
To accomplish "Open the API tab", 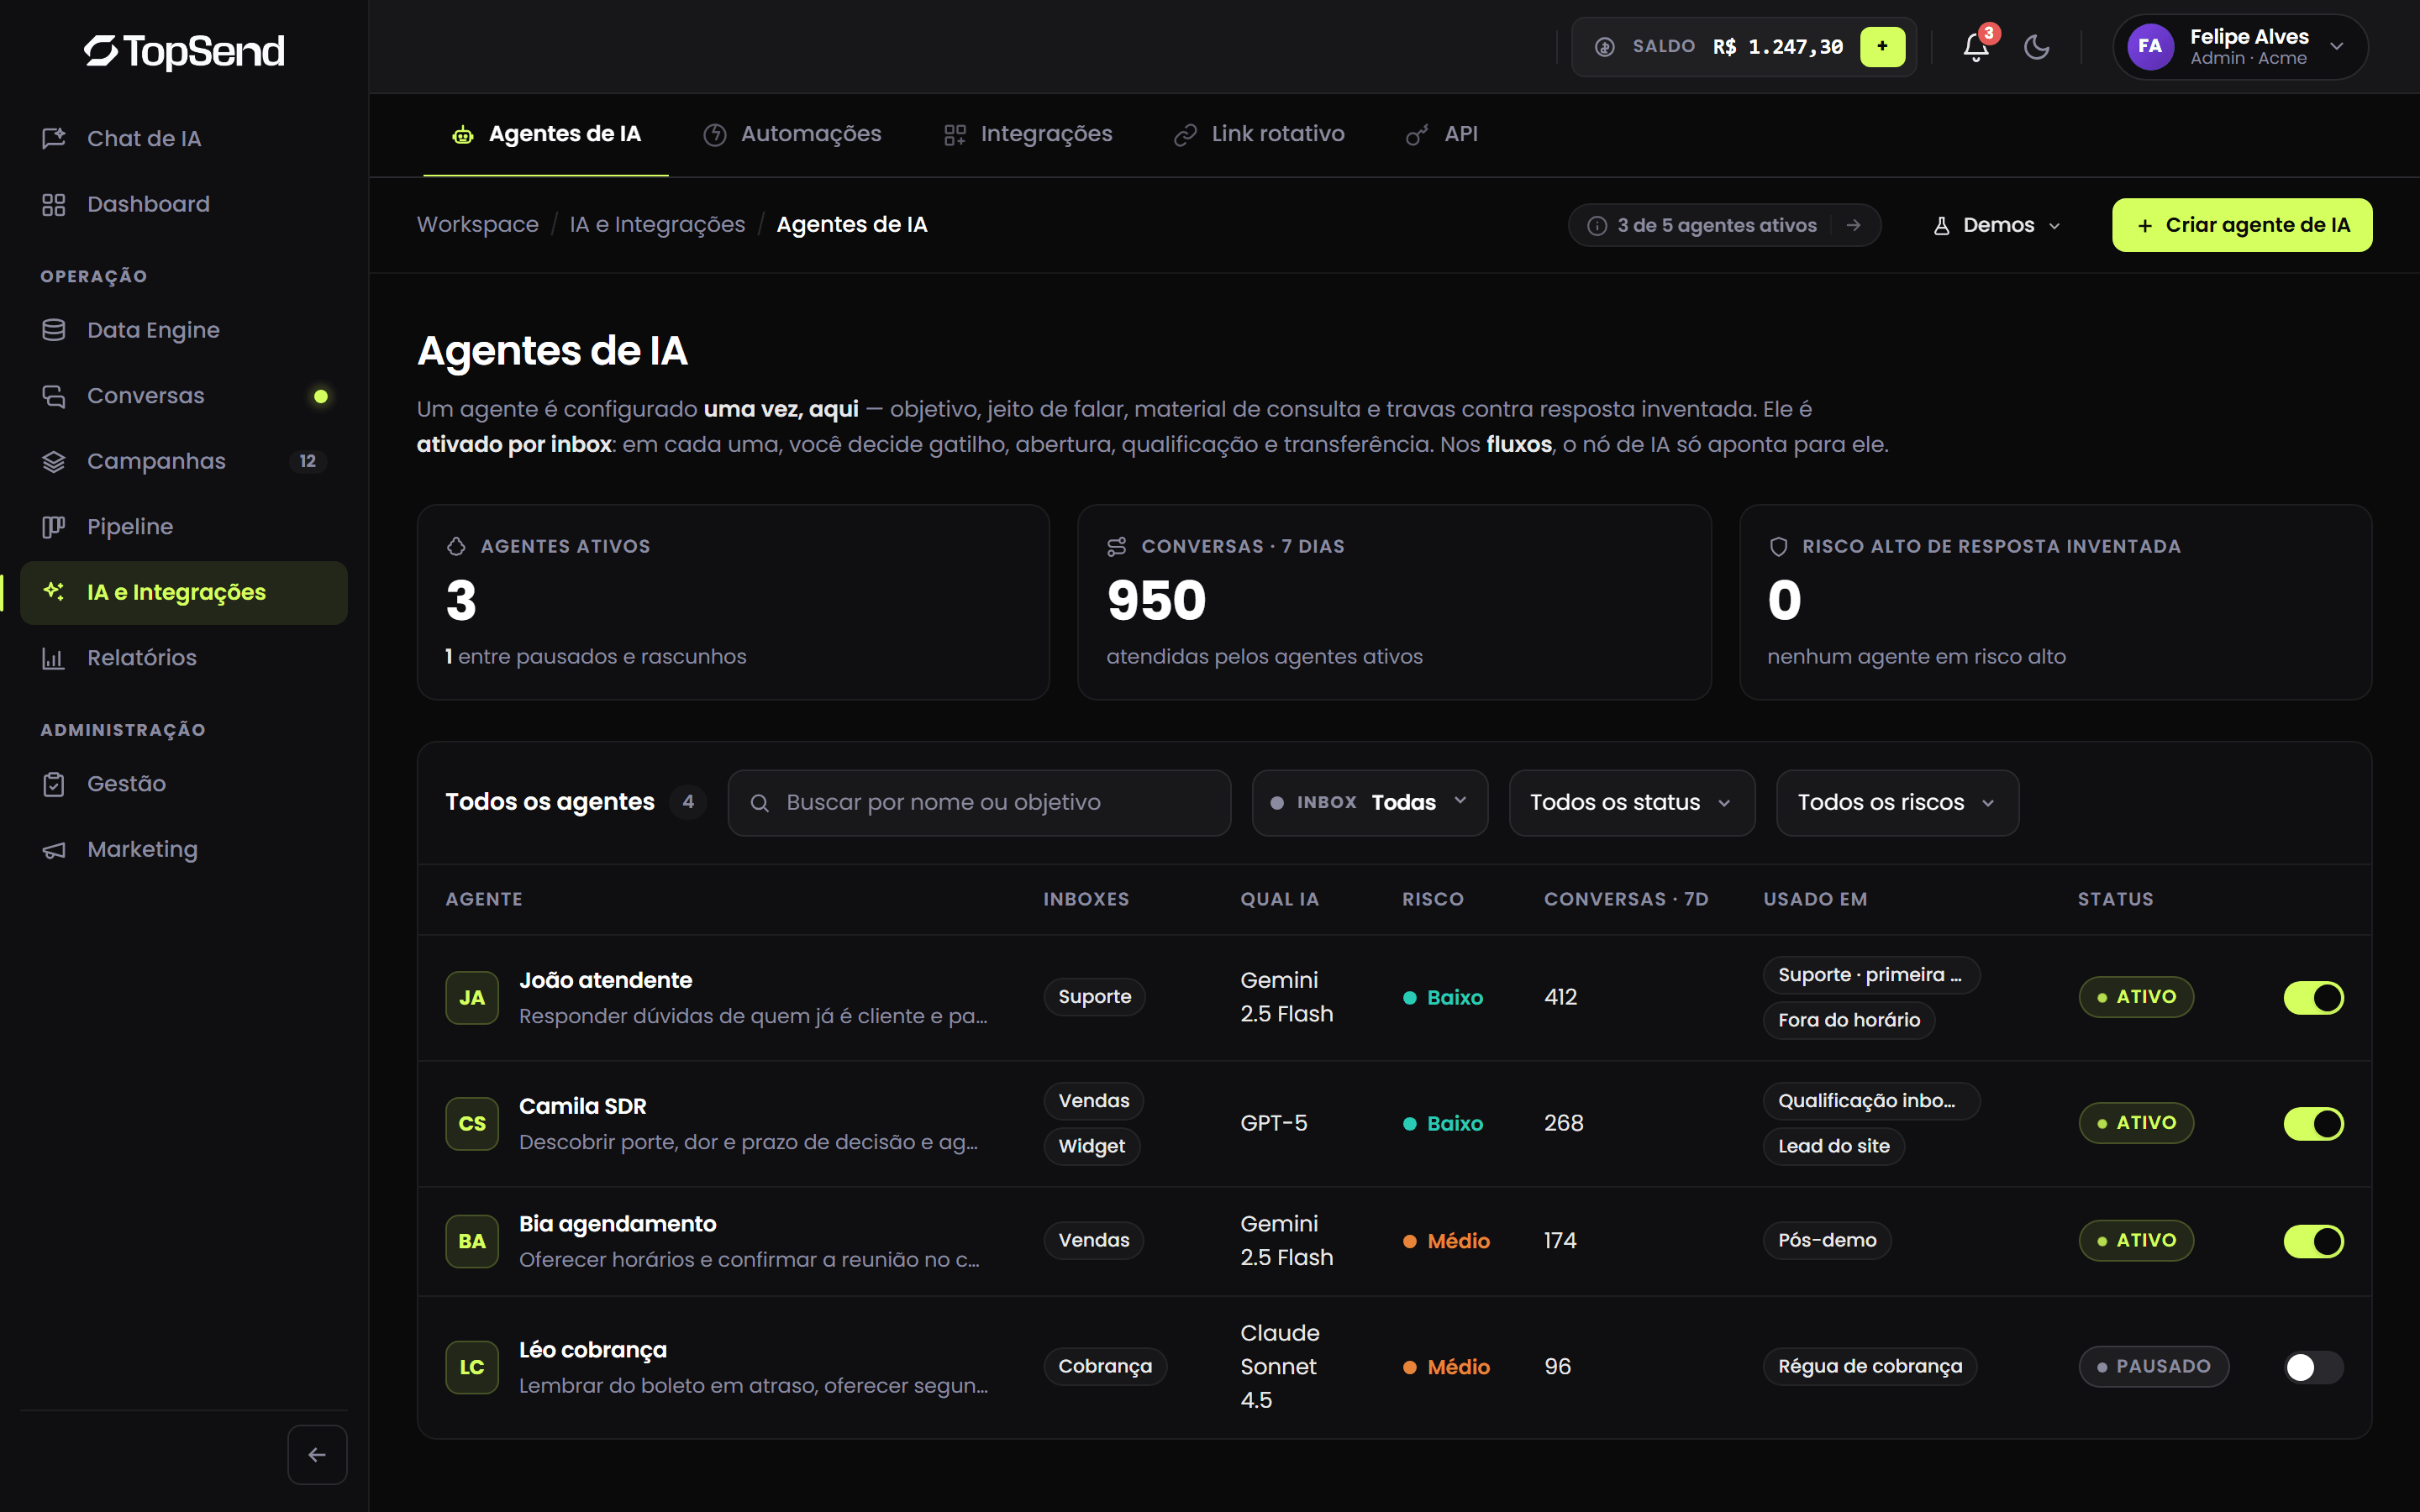I will [1442, 134].
